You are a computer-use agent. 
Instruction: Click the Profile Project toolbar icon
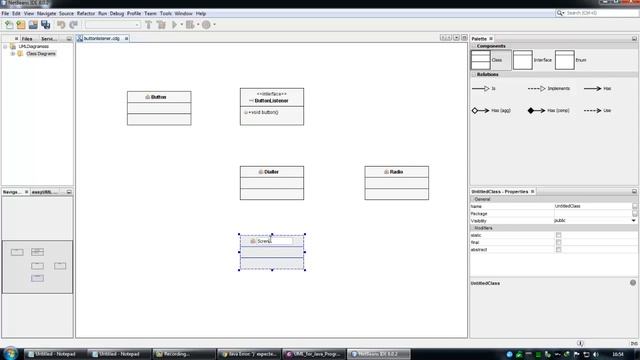coord(206,25)
